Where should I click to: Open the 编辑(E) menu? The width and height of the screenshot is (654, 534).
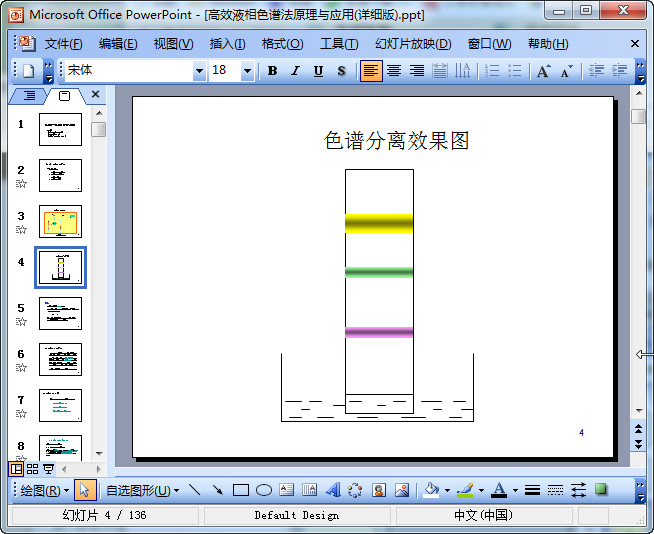(118, 43)
